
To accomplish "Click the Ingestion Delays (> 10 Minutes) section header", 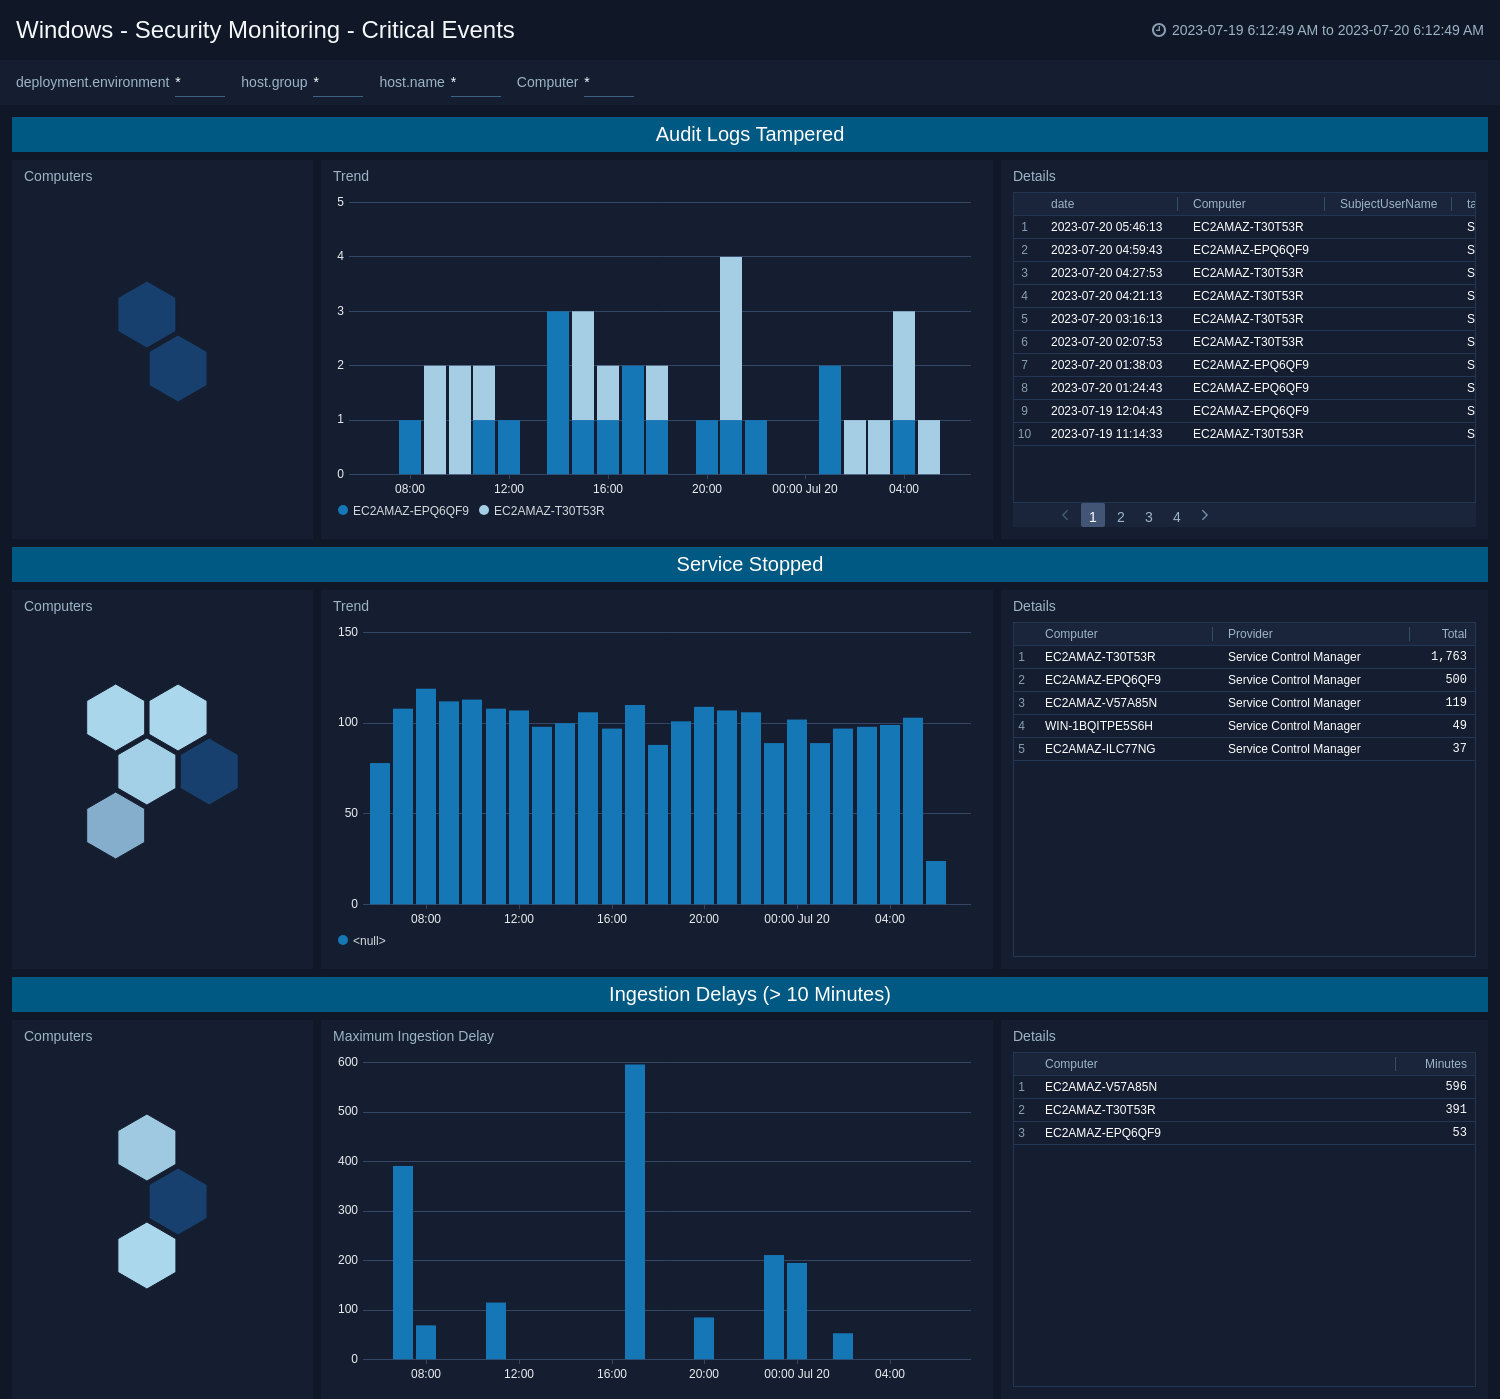I will [x=750, y=994].
